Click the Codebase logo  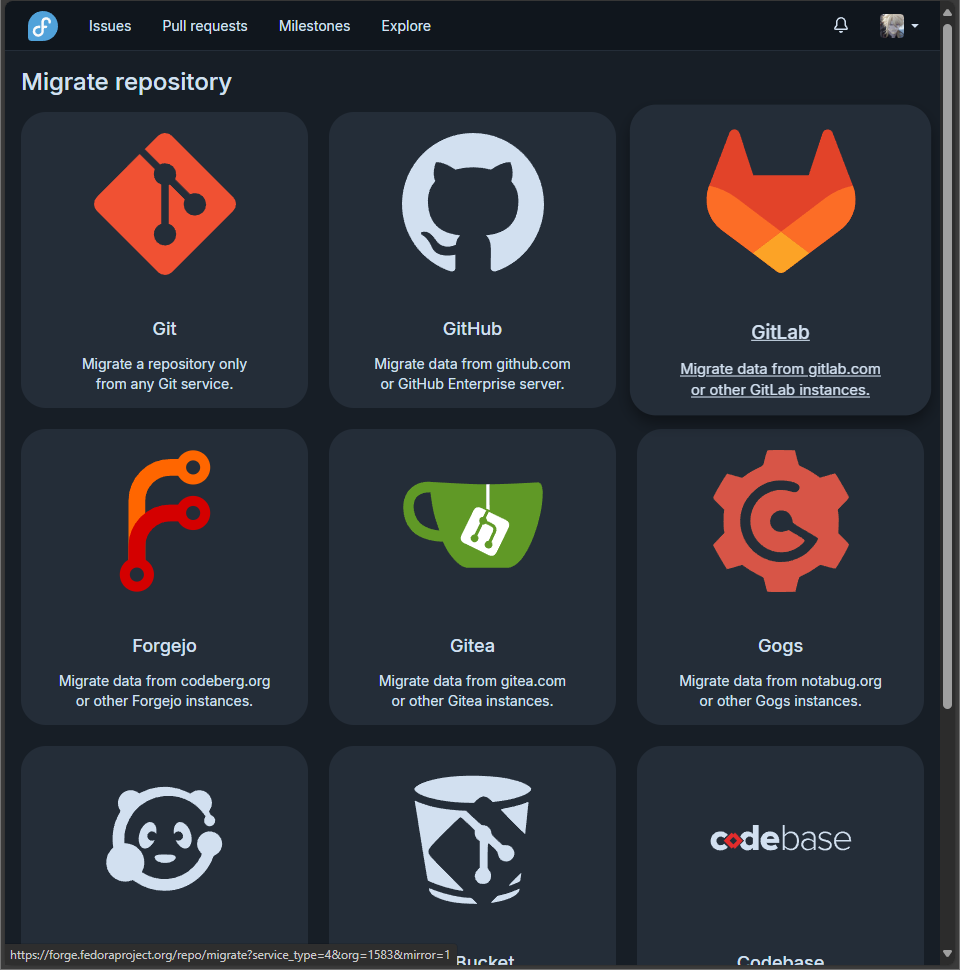point(780,838)
